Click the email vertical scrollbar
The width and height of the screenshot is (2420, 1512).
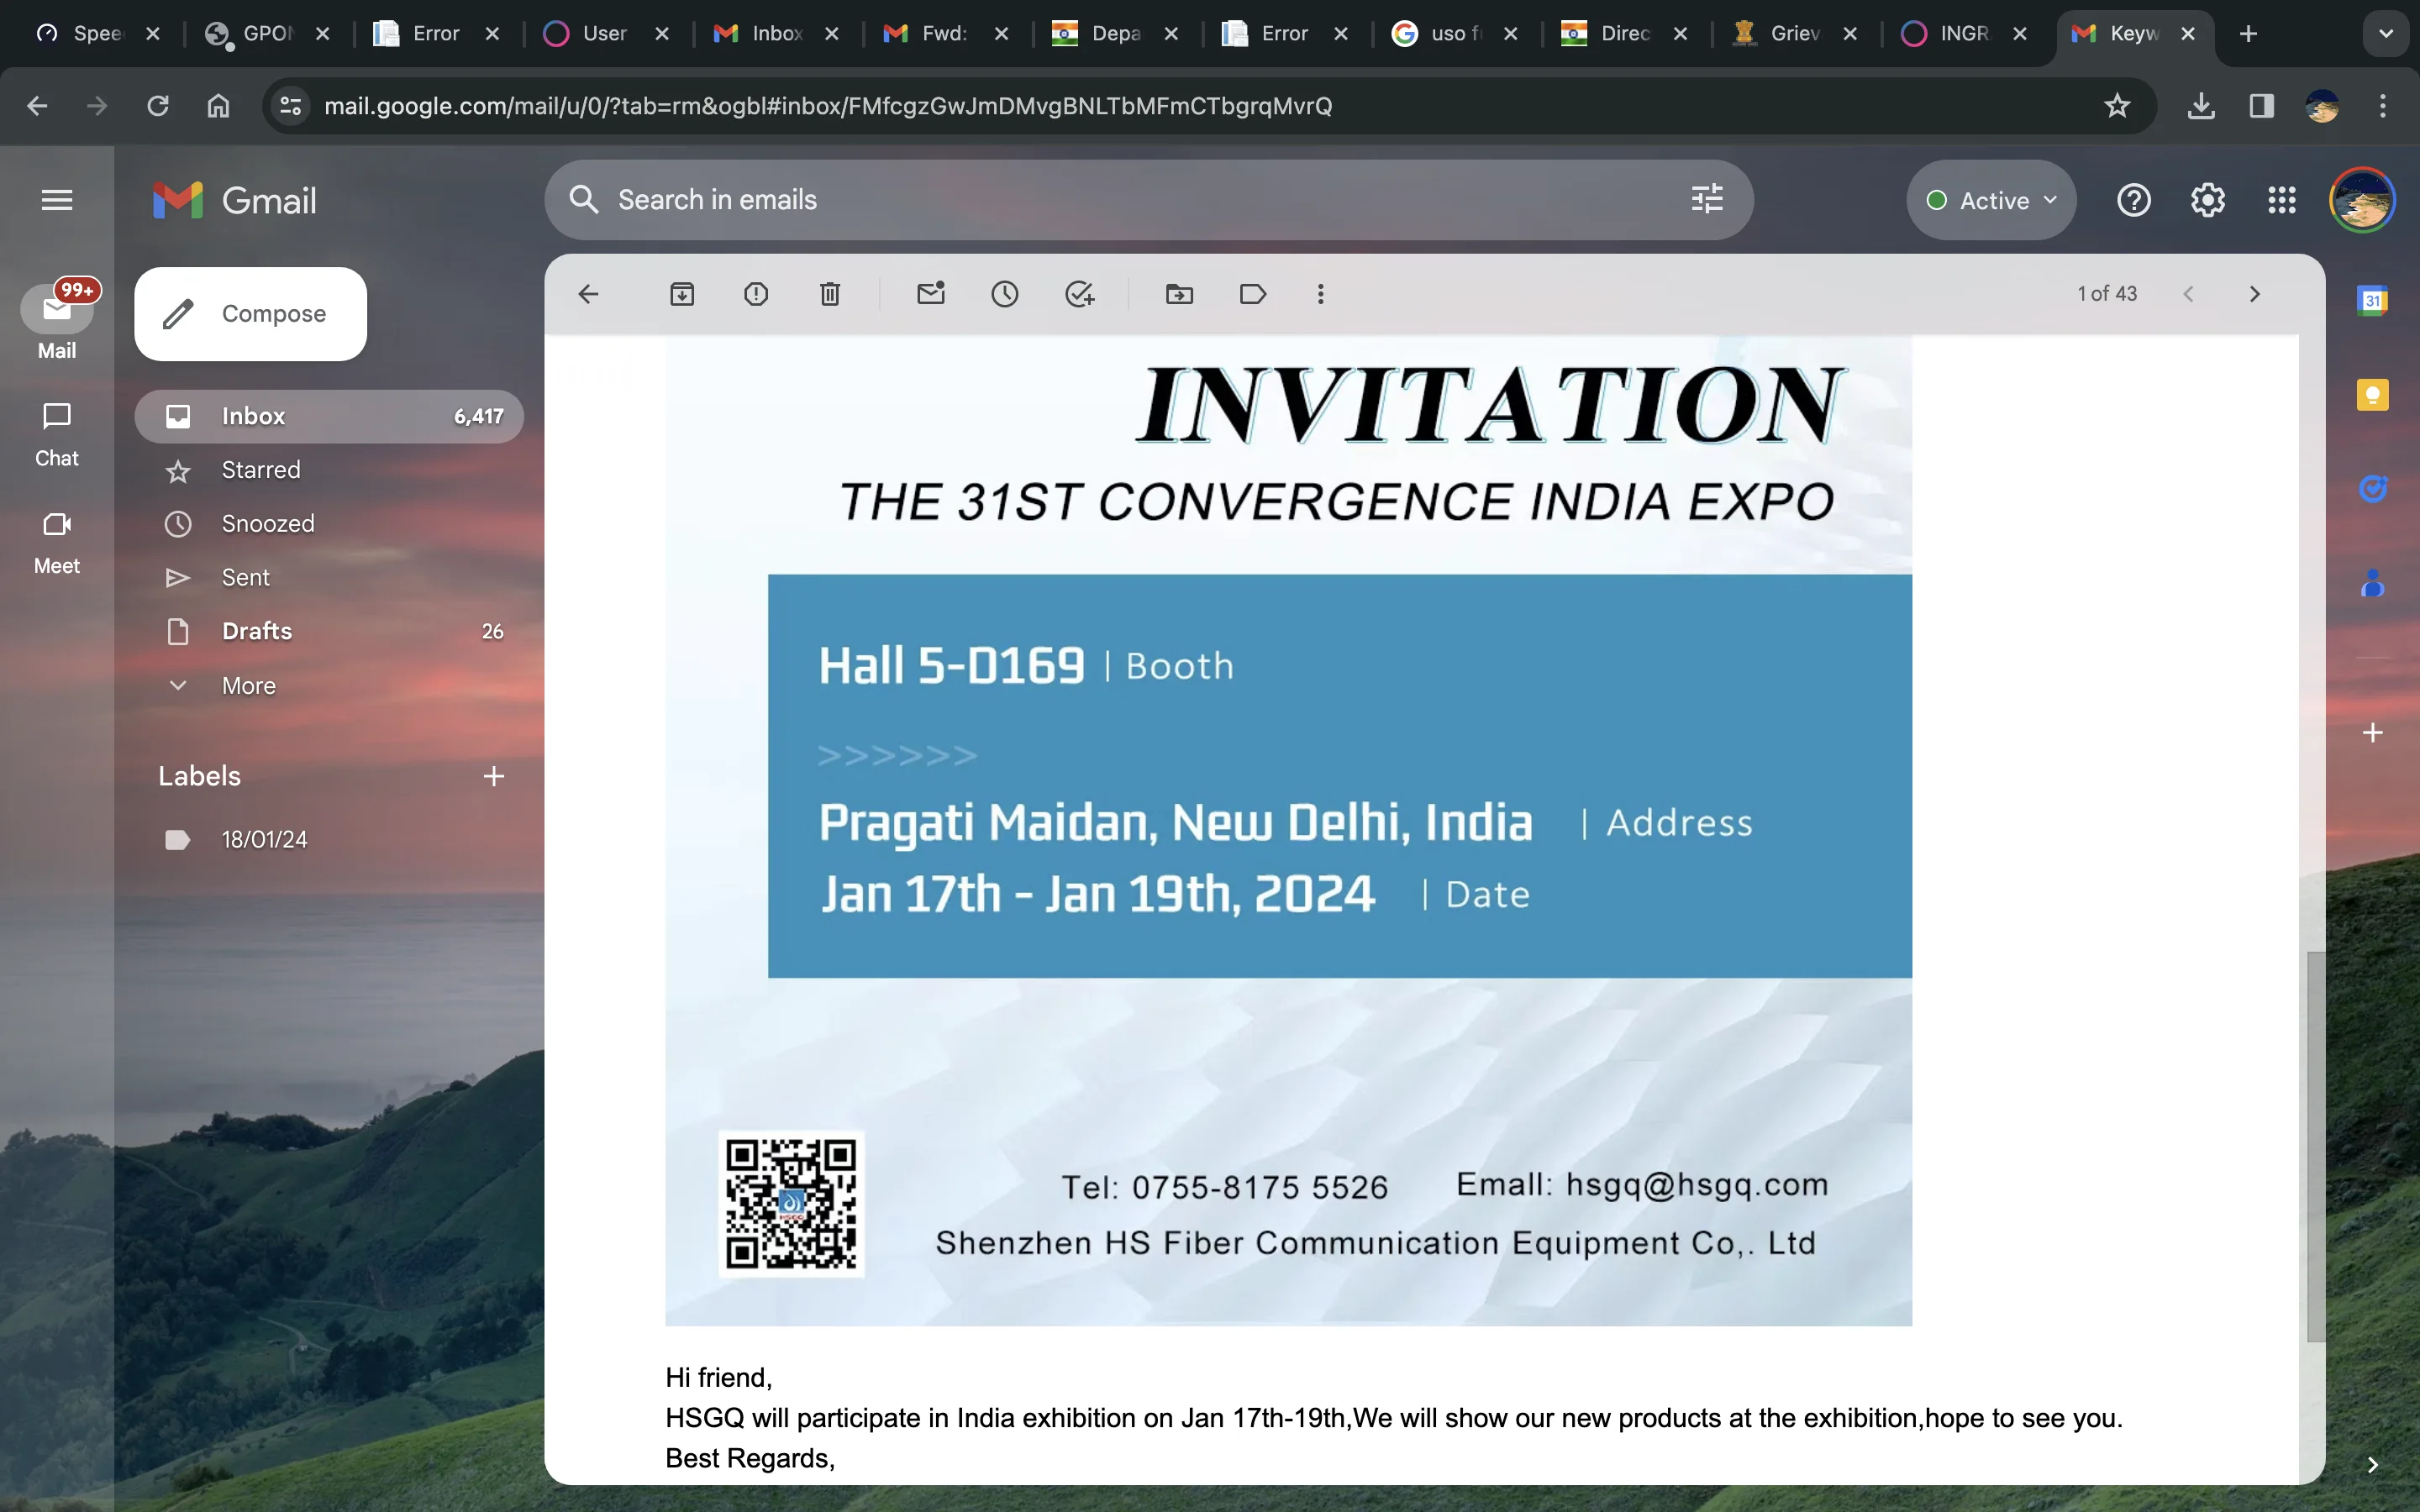click(x=2315, y=1146)
